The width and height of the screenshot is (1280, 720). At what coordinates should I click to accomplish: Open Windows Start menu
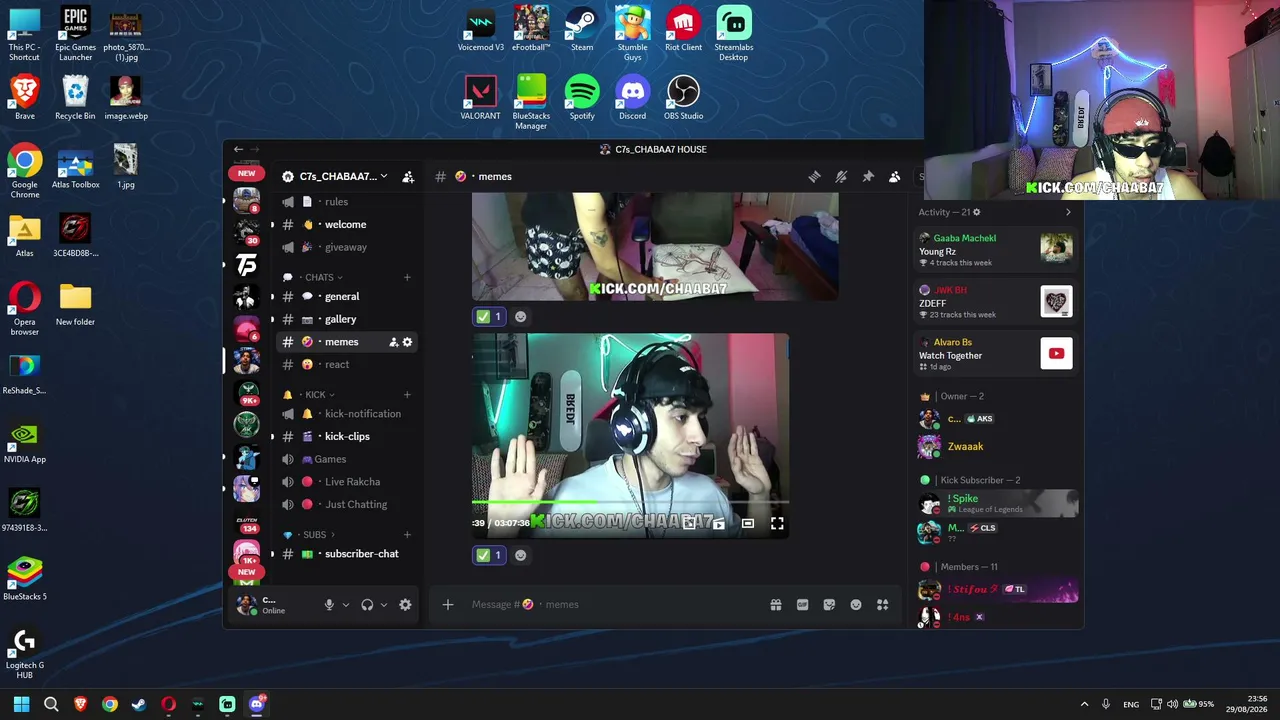[22, 704]
